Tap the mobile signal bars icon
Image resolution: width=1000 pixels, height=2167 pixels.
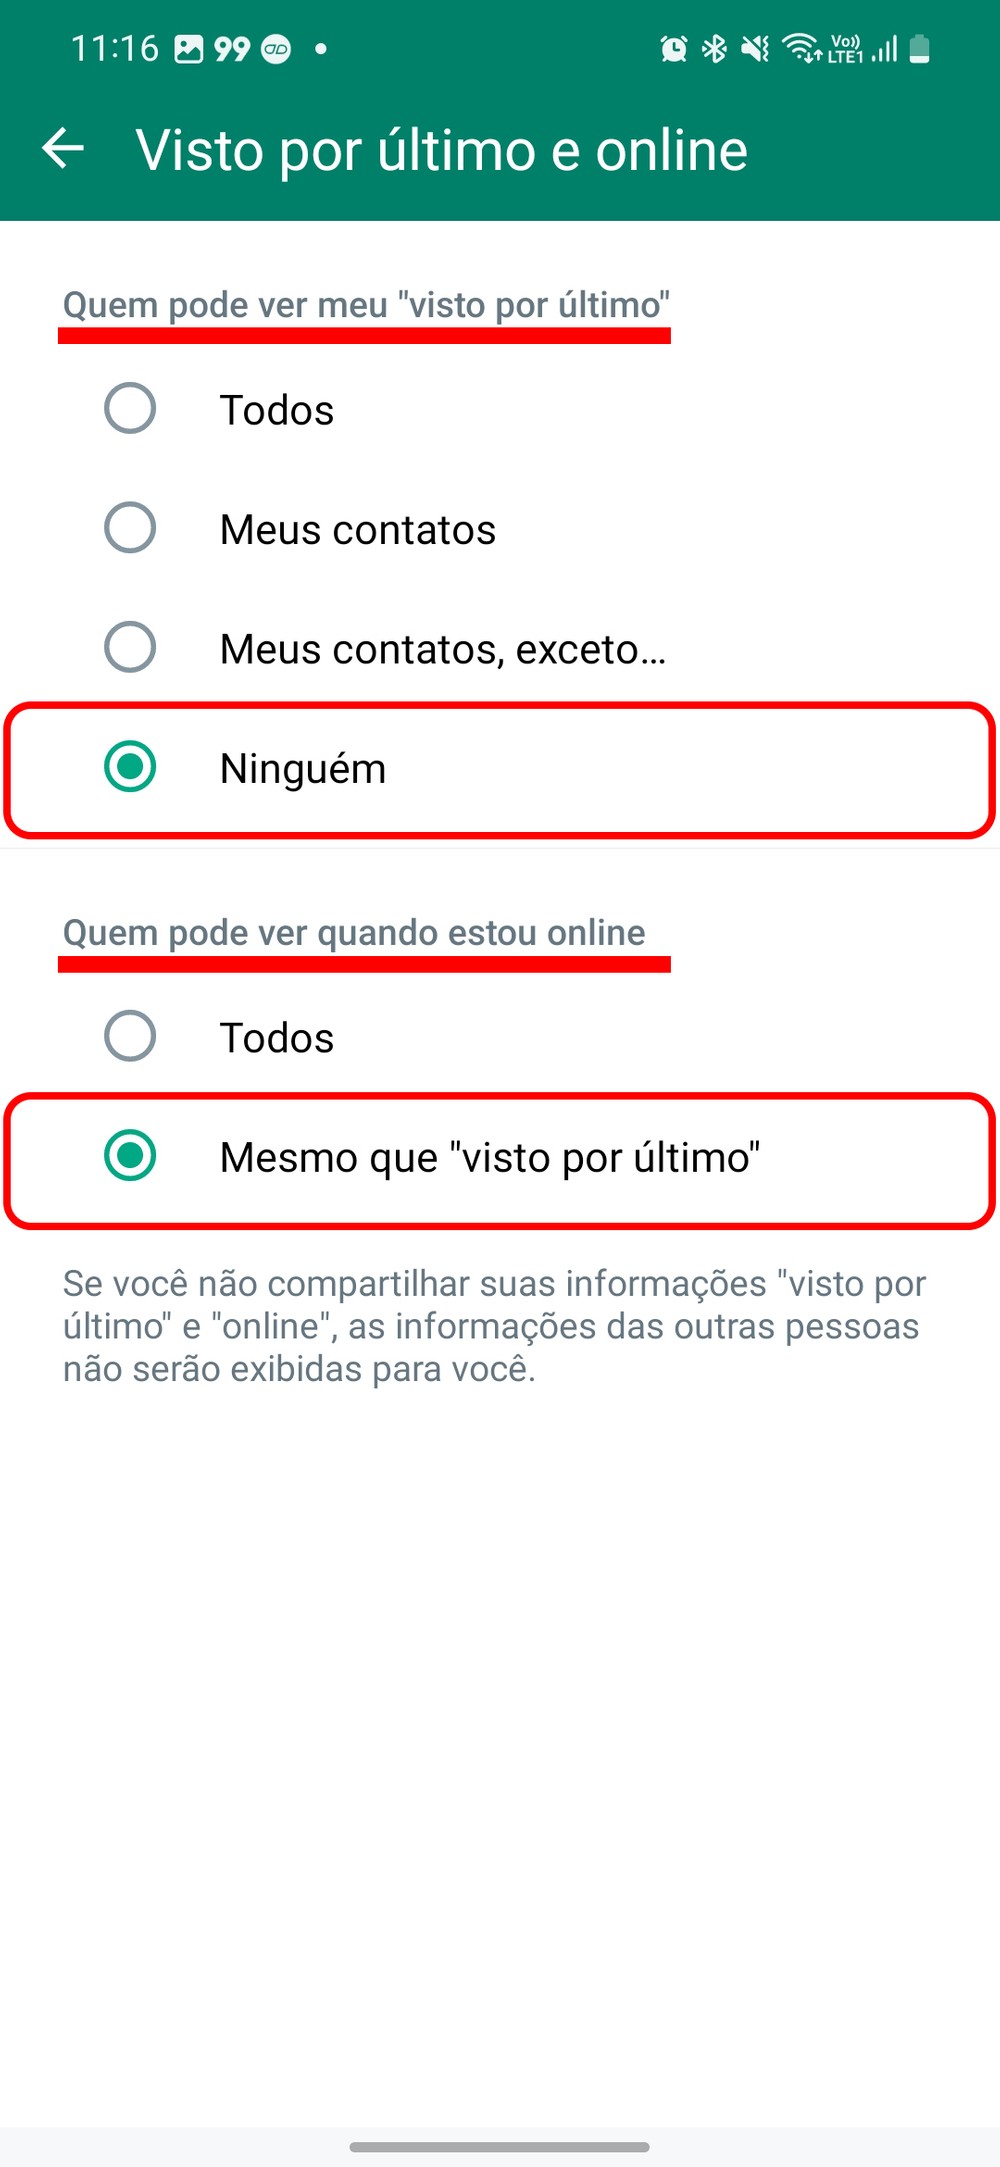(x=884, y=49)
